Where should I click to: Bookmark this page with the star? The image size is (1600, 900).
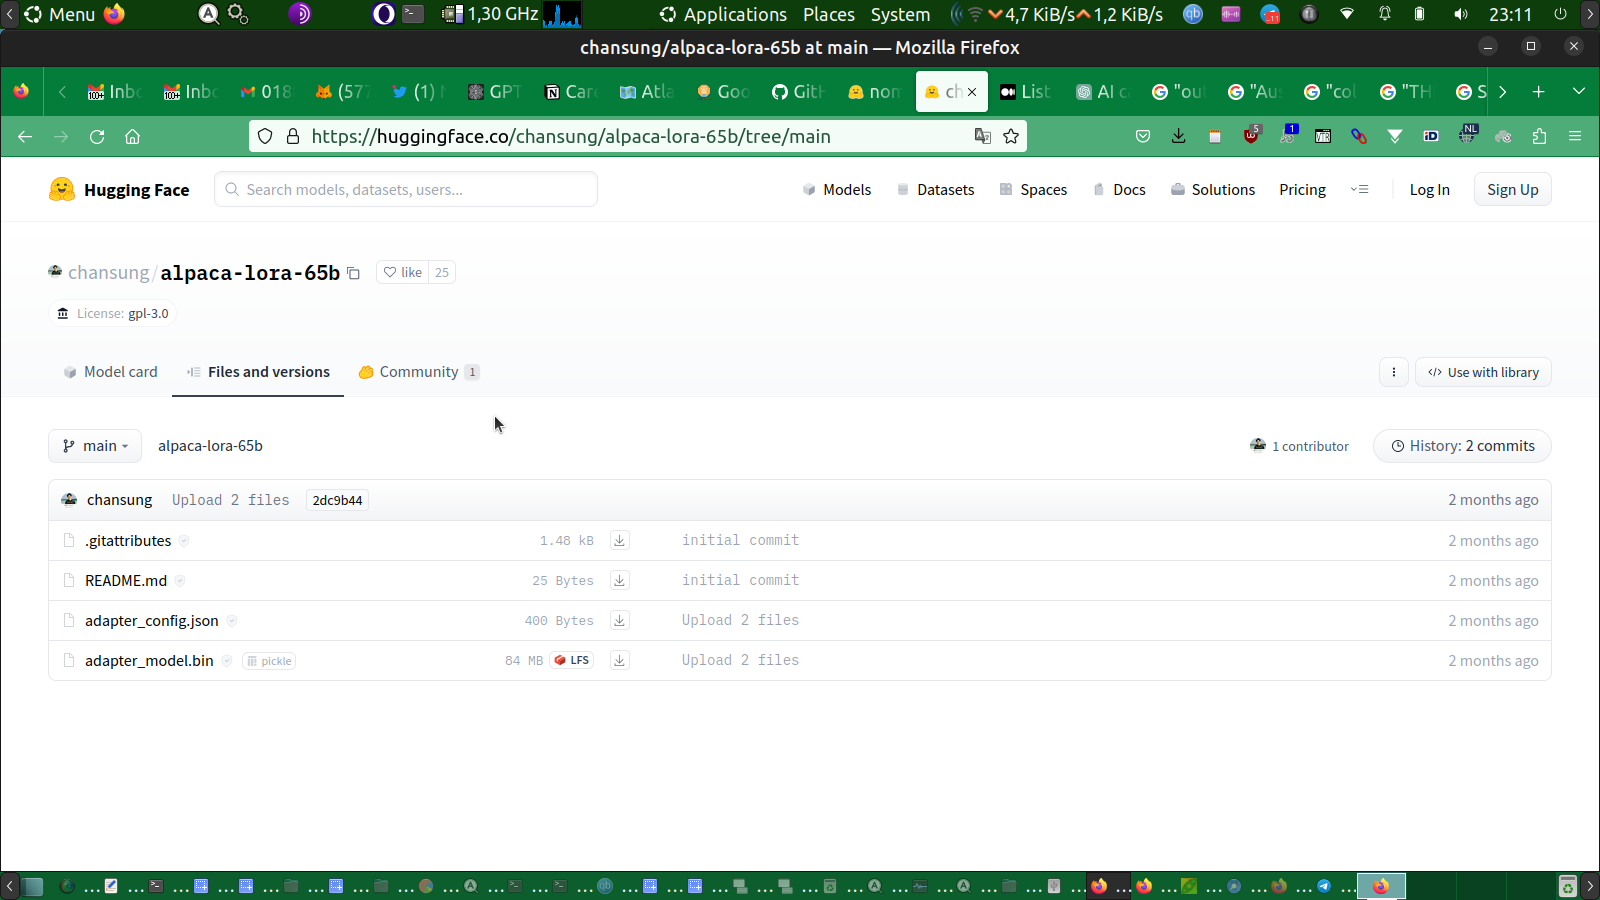(x=1011, y=136)
